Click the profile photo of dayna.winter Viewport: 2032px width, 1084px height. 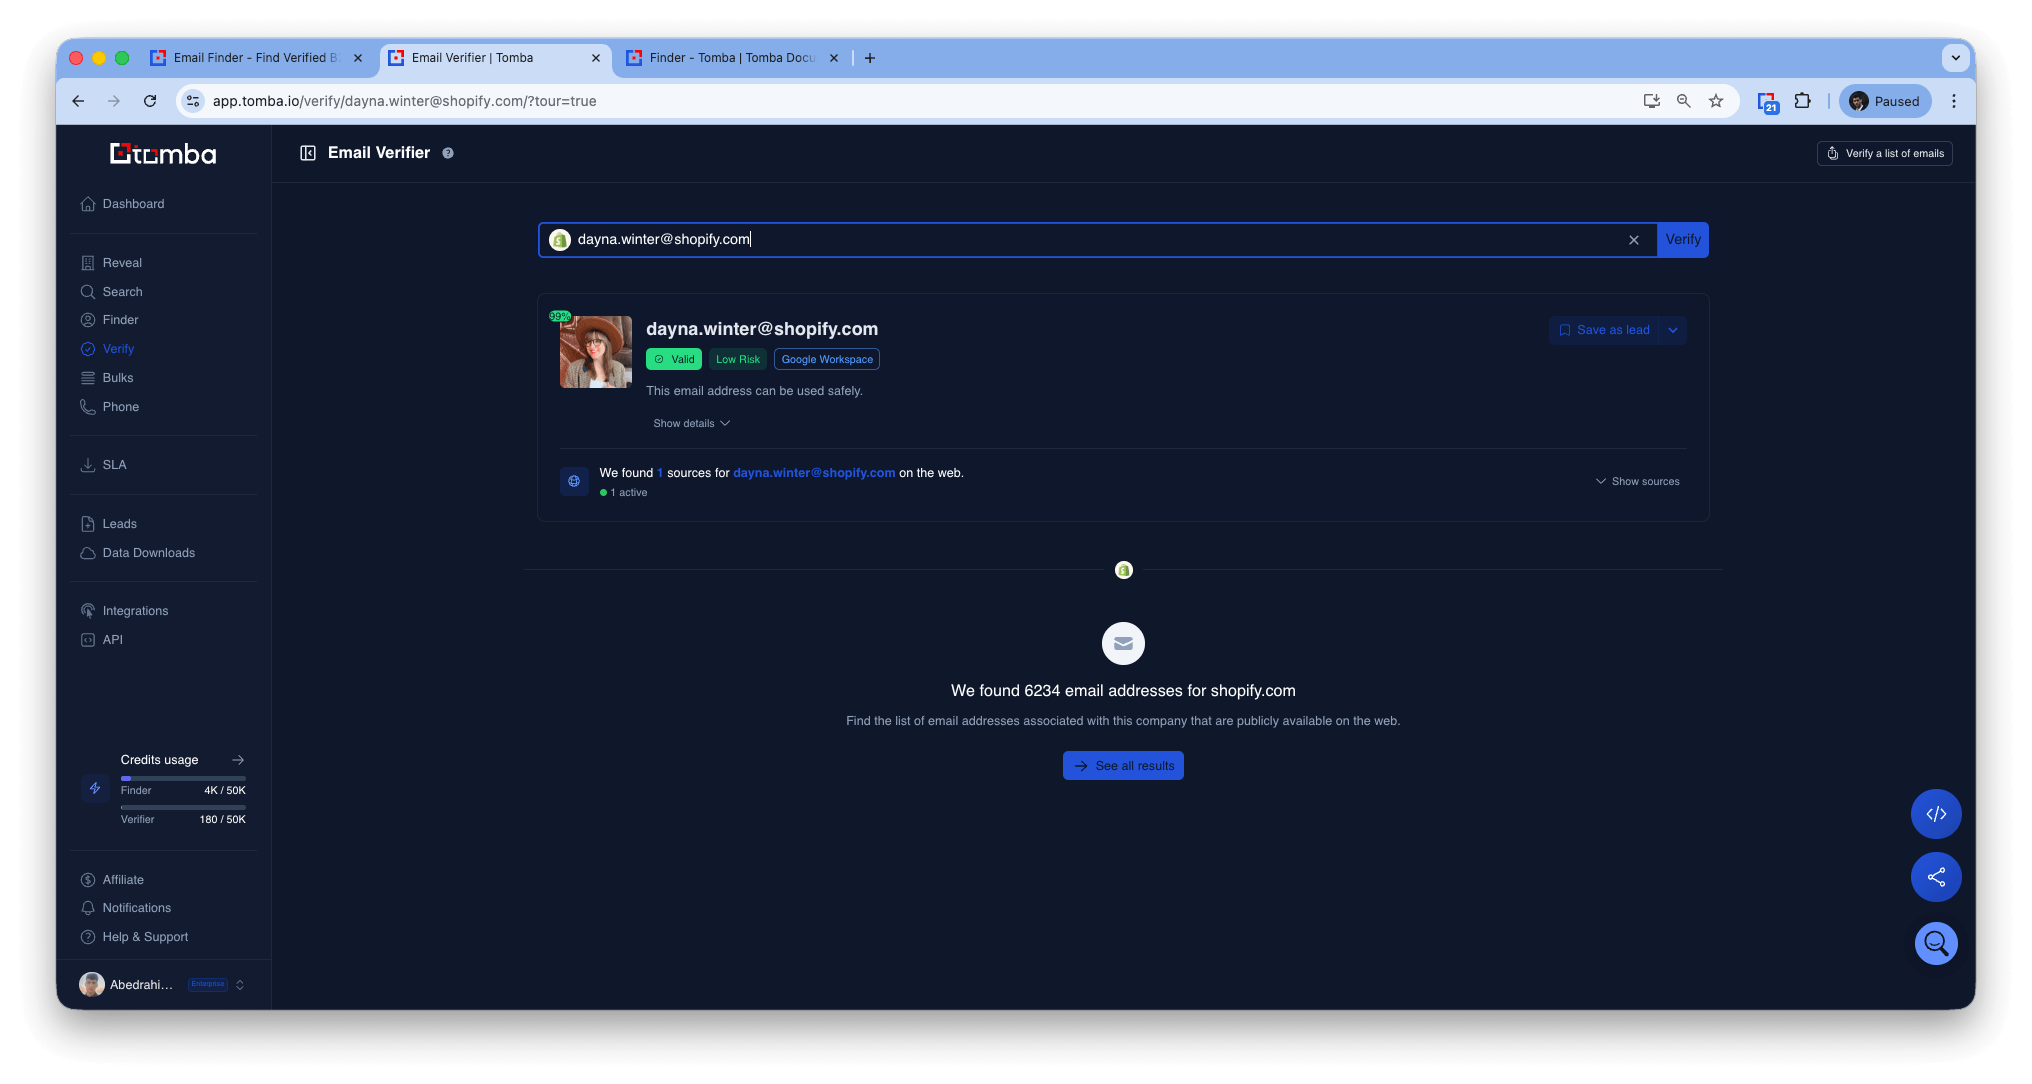coord(596,352)
